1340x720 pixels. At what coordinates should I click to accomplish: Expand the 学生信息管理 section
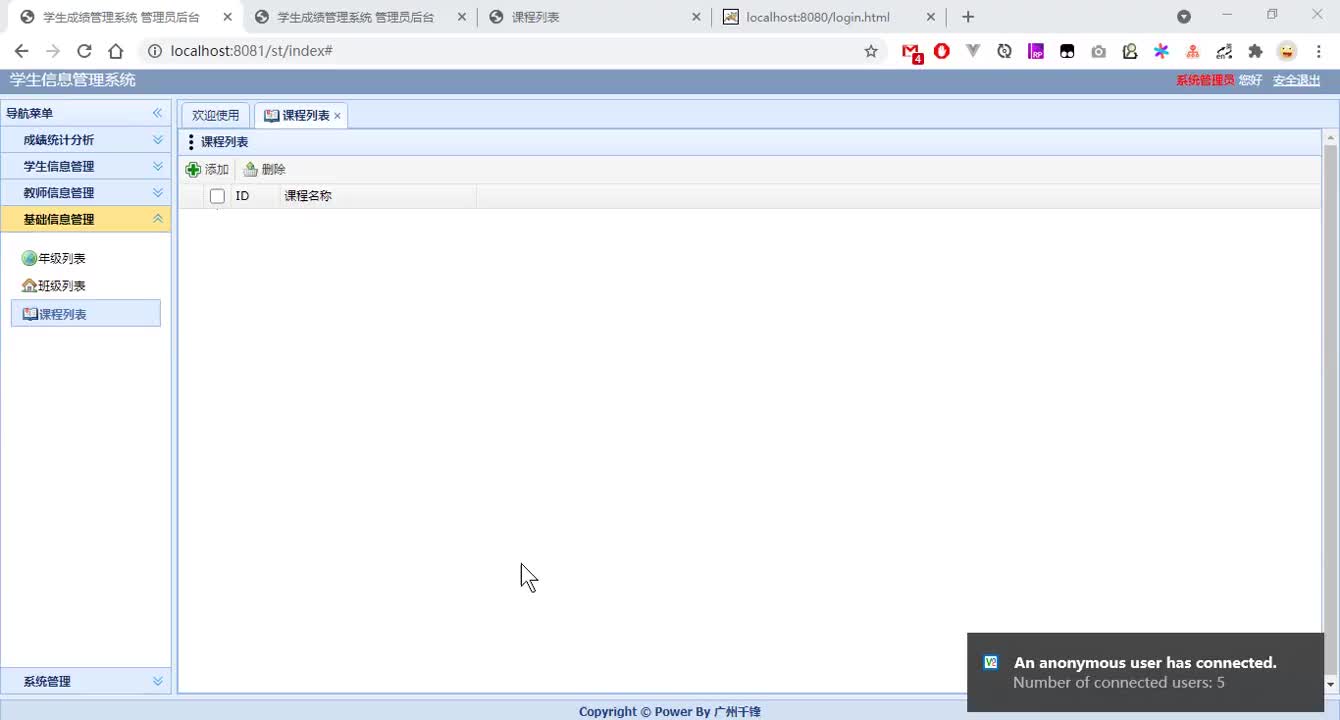point(85,166)
